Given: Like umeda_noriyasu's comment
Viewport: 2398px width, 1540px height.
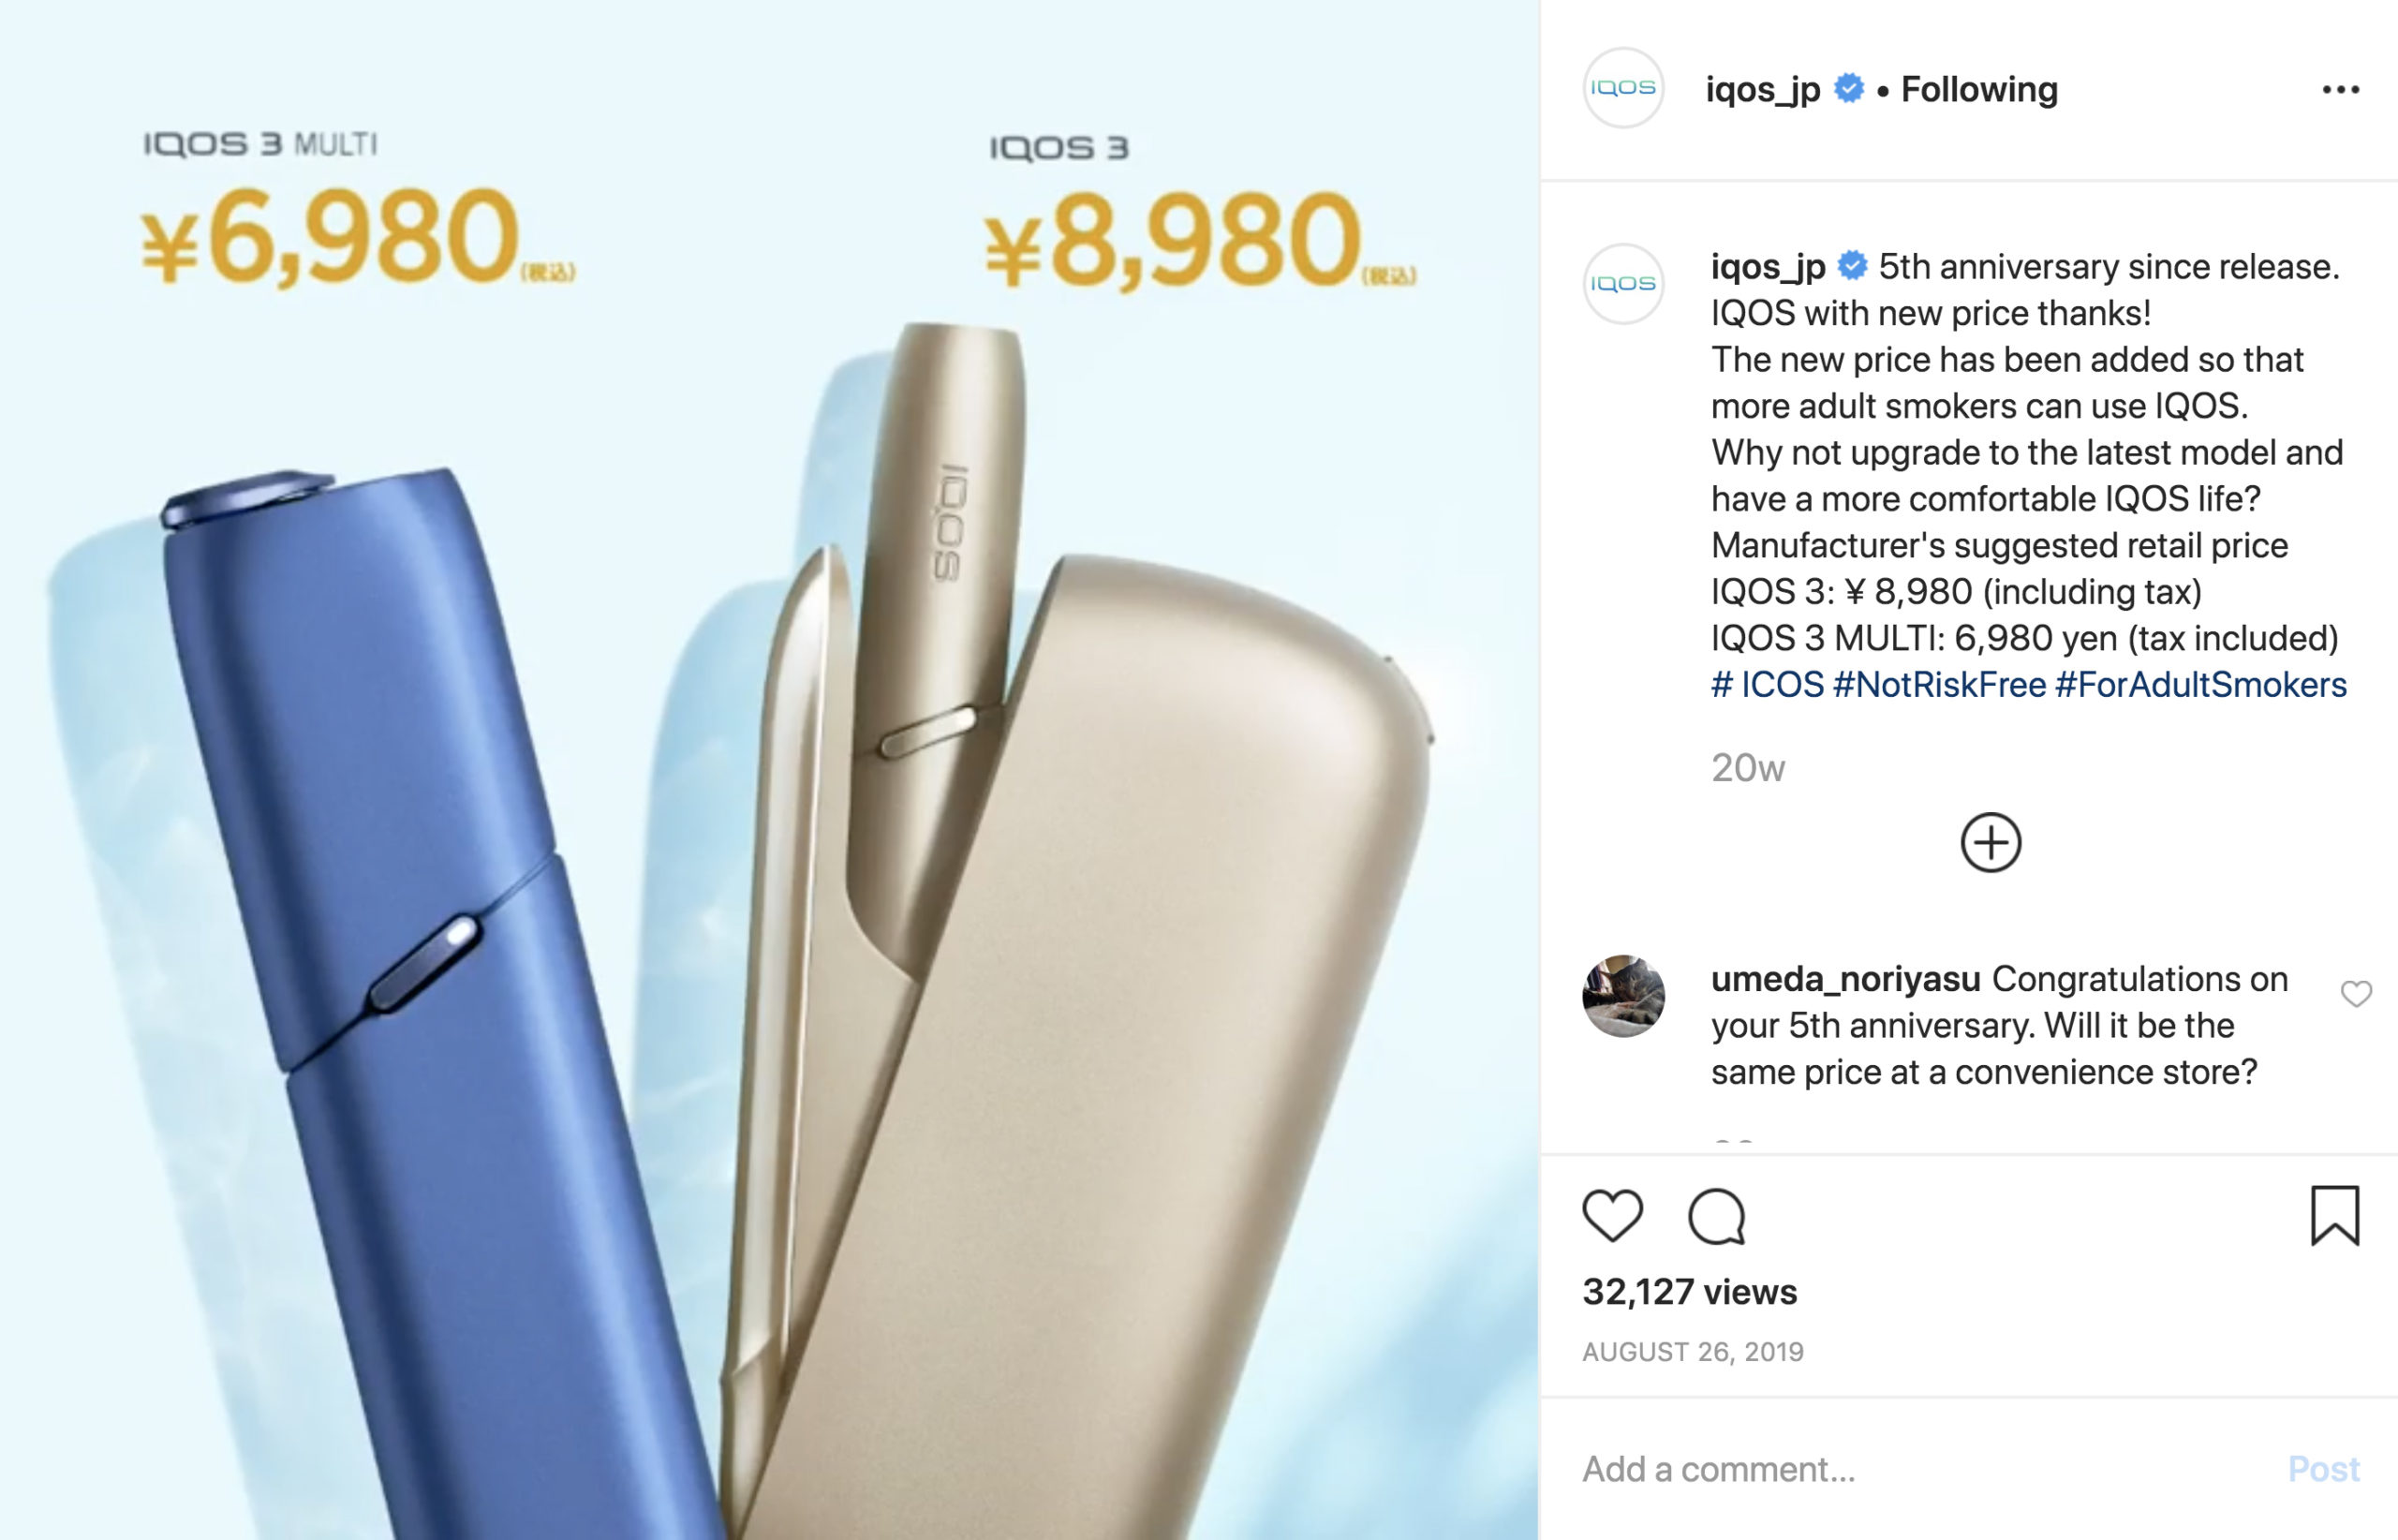Looking at the screenshot, I should (x=2356, y=993).
